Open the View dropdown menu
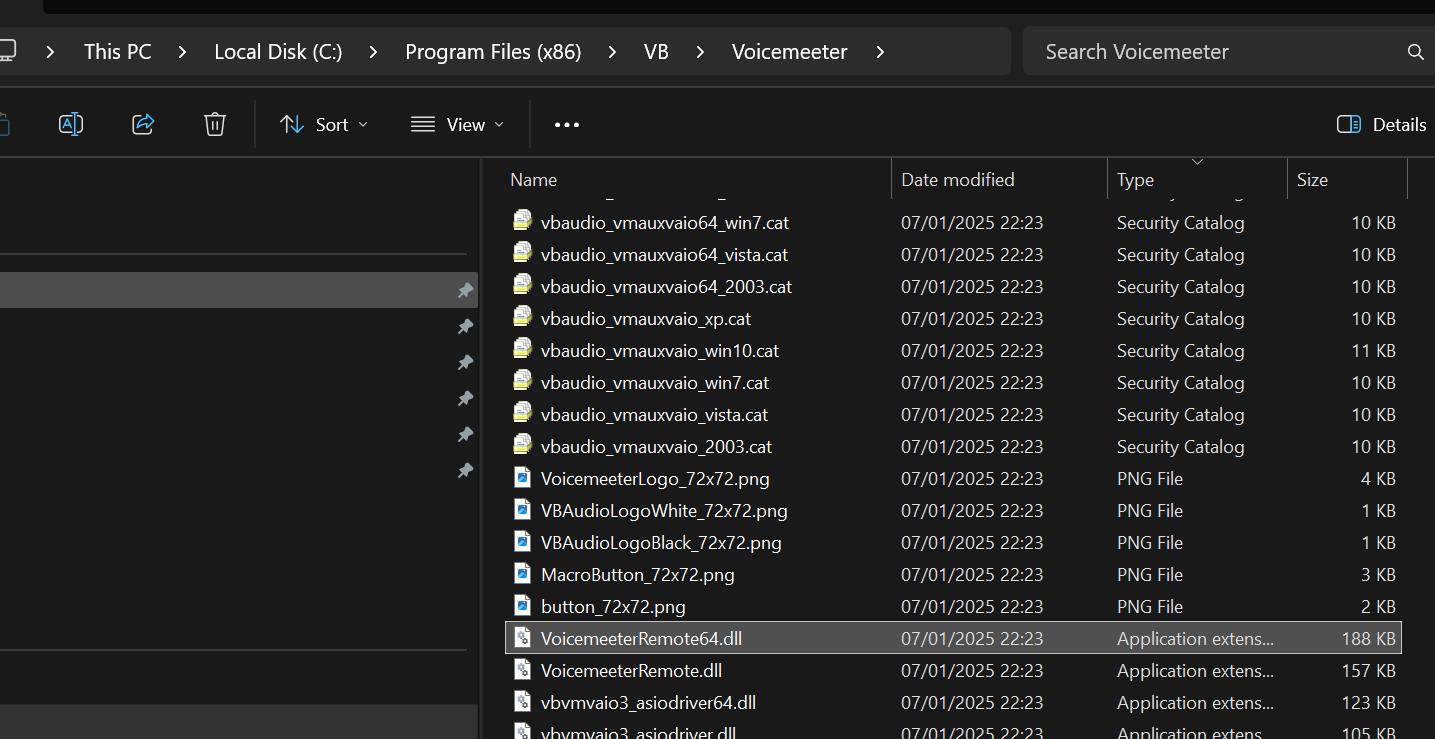This screenshot has height=739, width=1435. (457, 124)
